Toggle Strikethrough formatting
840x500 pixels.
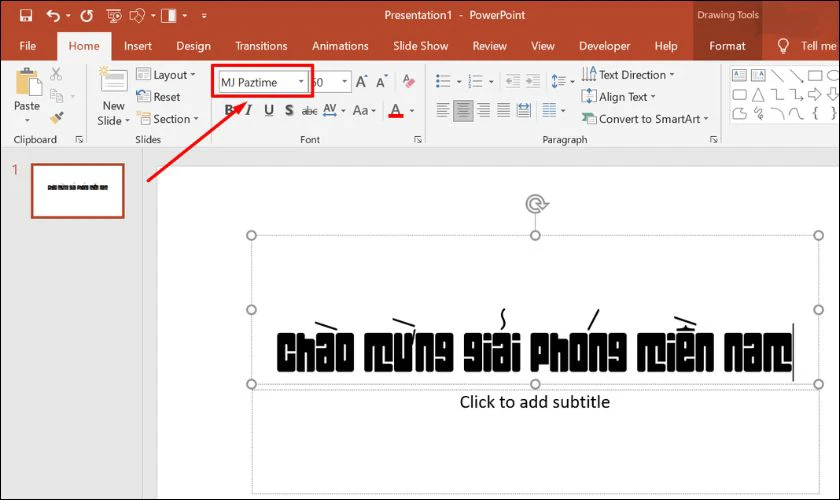pos(310,111)
